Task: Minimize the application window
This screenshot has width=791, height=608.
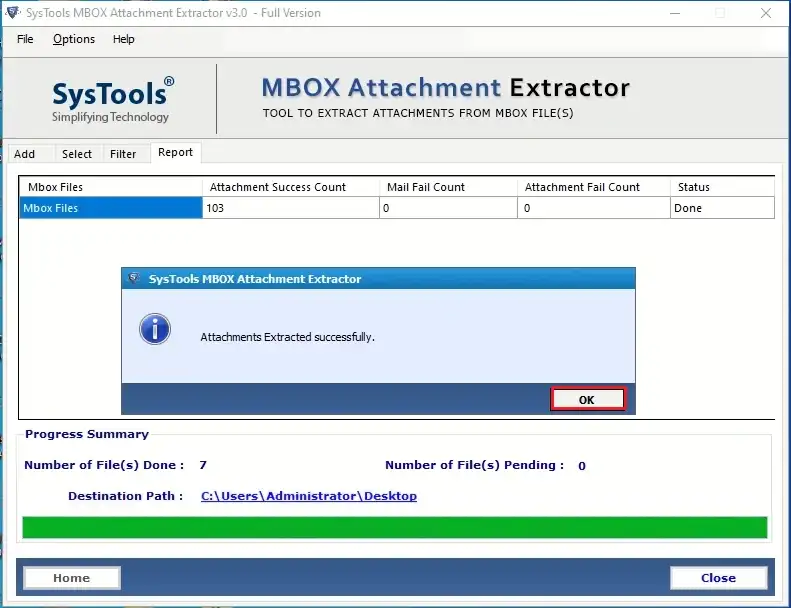Action: 675,13
